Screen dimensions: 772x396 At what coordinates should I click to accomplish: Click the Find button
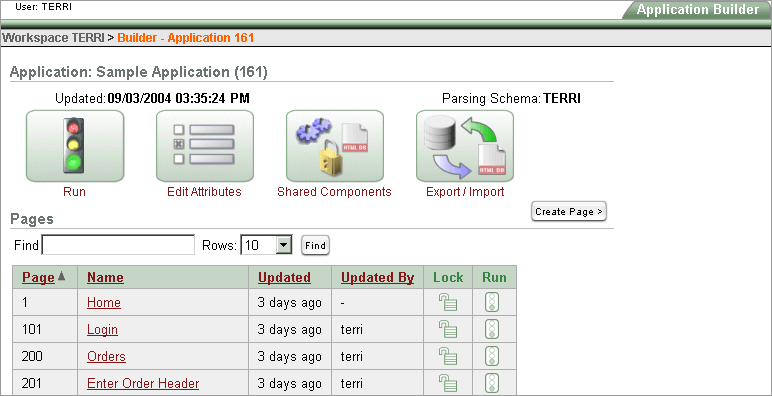click(x=315, y=245)
